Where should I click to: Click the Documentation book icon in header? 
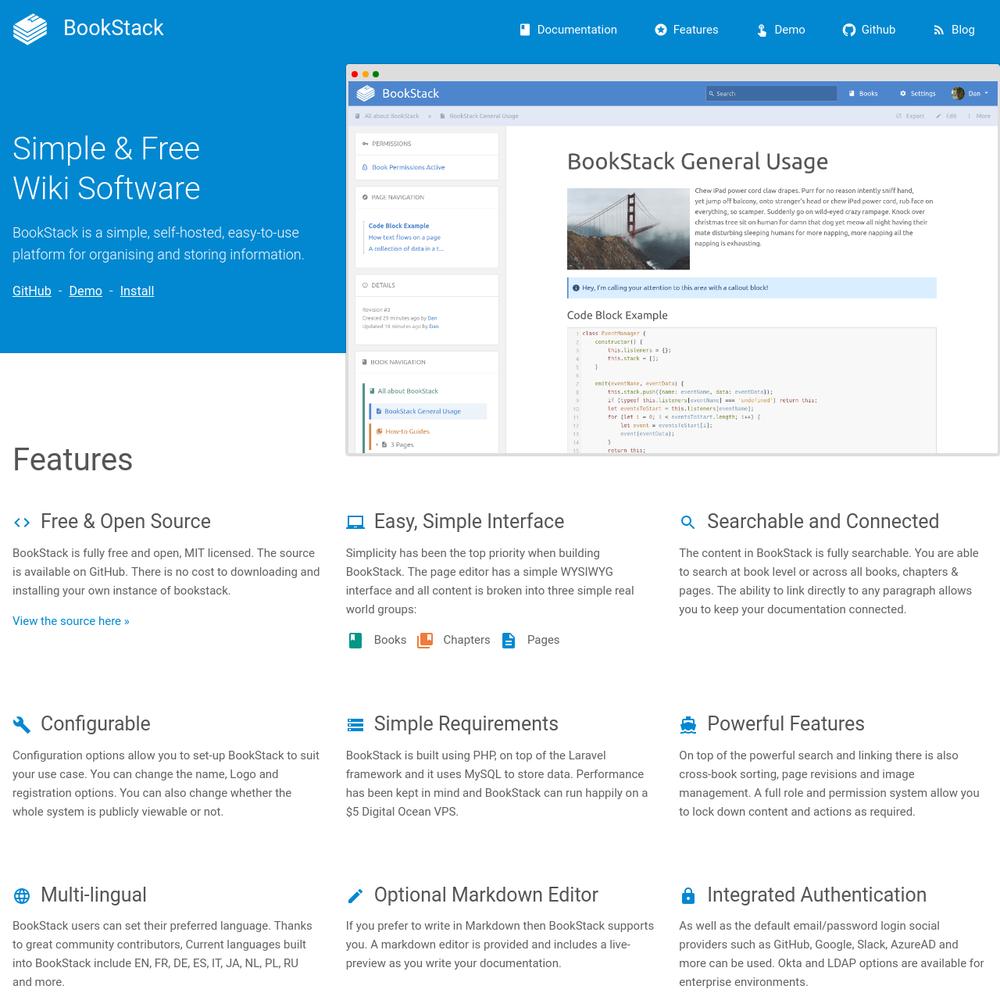tap(525, 29)
